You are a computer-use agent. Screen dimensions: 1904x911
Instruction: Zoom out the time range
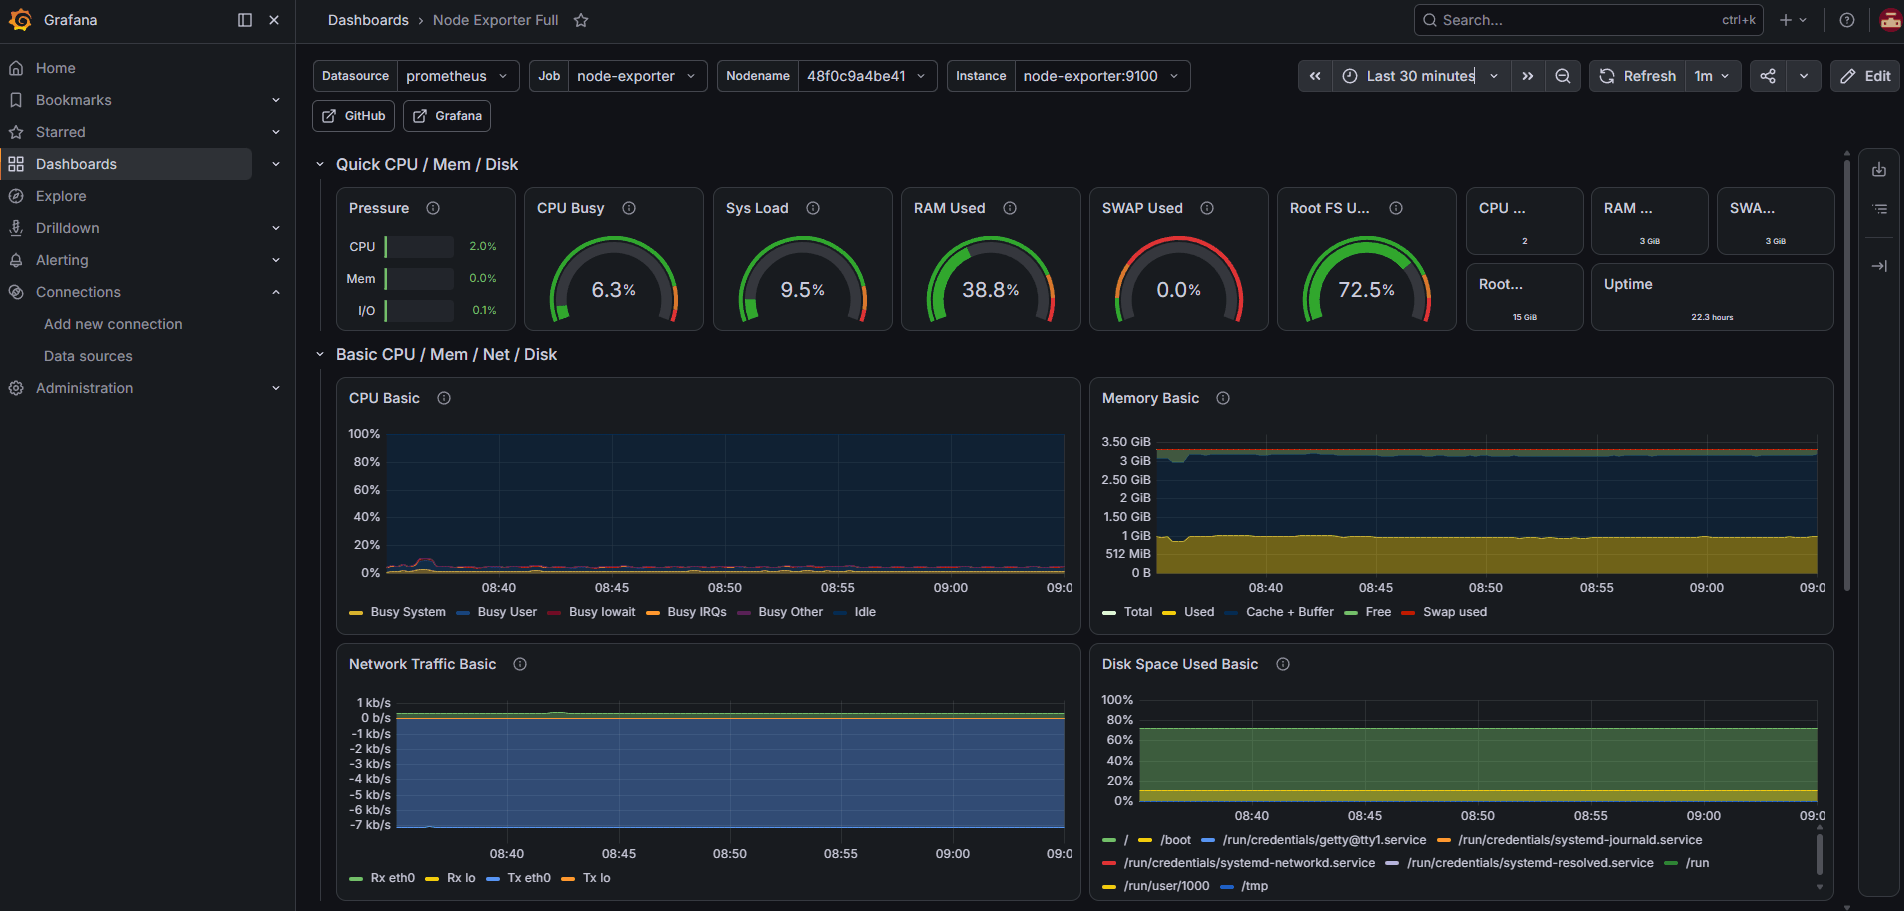click(1563, 76)
